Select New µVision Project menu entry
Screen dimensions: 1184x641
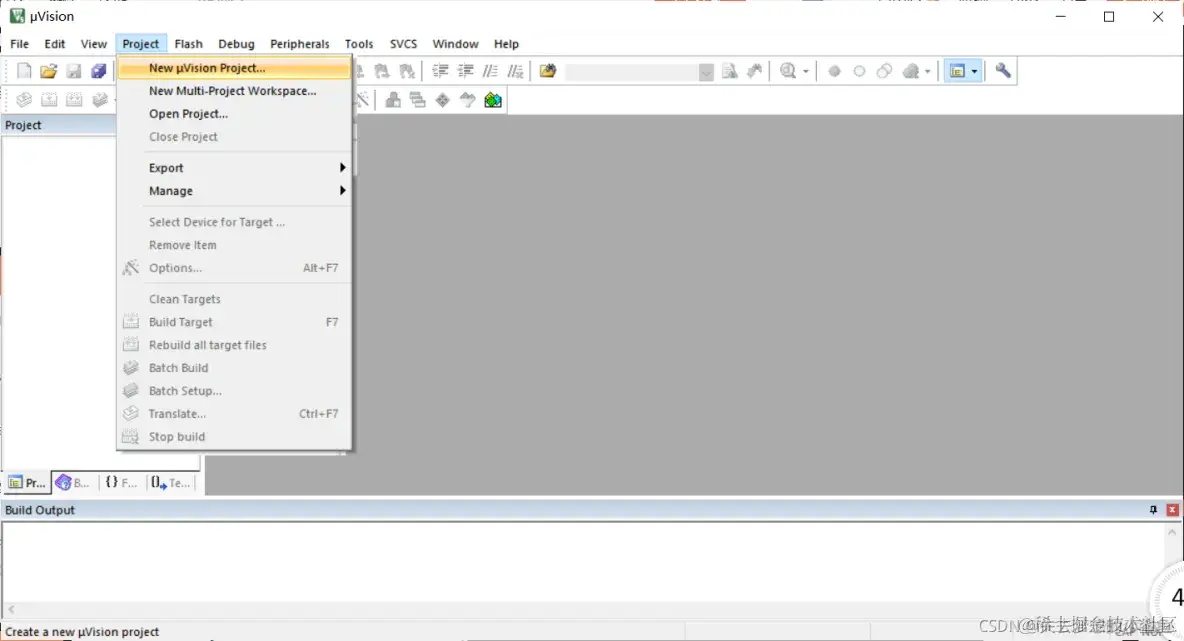pos(235,68)
